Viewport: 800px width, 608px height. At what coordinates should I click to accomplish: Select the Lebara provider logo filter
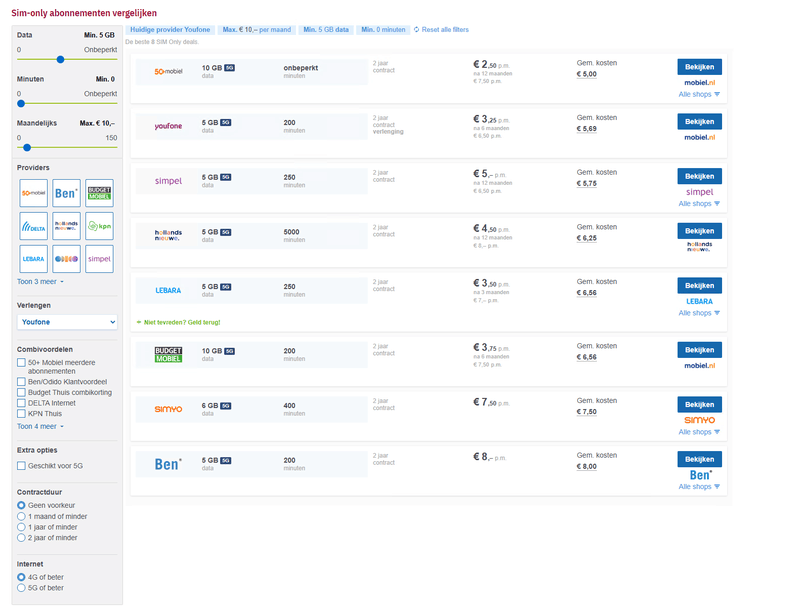[x=34, y=259]
